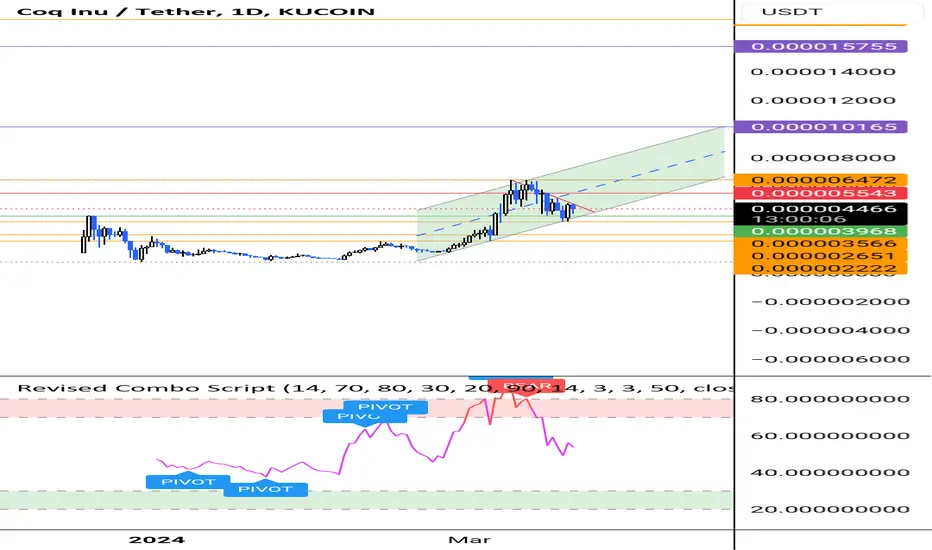
Task: Click the −0.000004000 axis value
Action: tap(830, 330)
